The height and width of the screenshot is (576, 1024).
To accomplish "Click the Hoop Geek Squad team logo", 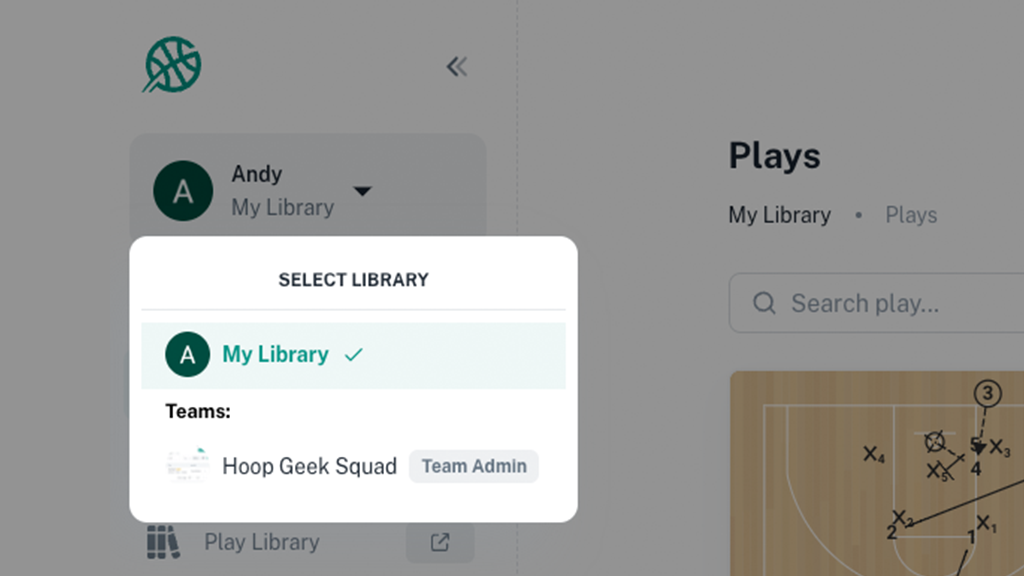I will 187,465.
